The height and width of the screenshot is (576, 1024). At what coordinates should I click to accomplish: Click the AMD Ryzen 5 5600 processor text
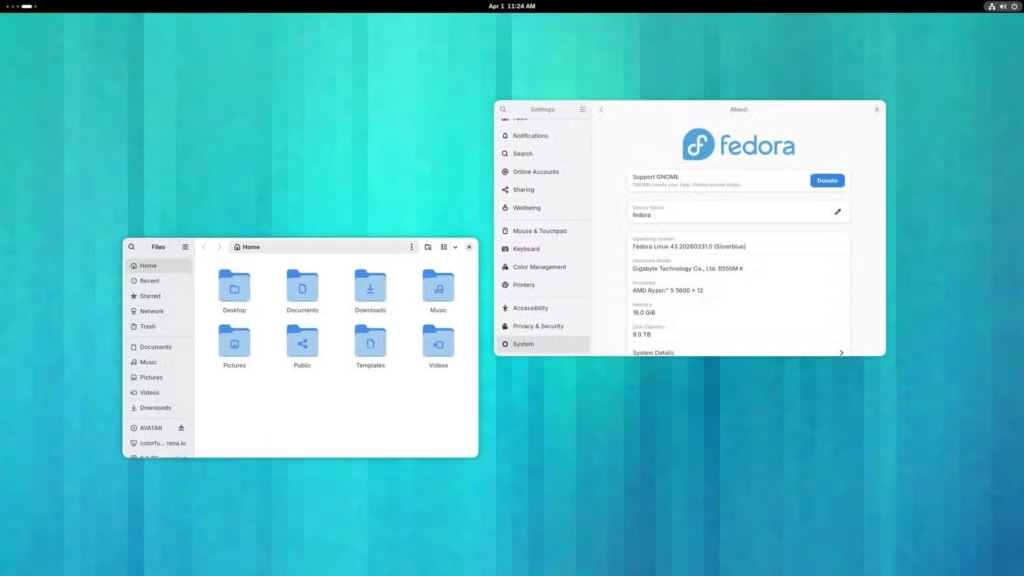click(667, 290)
